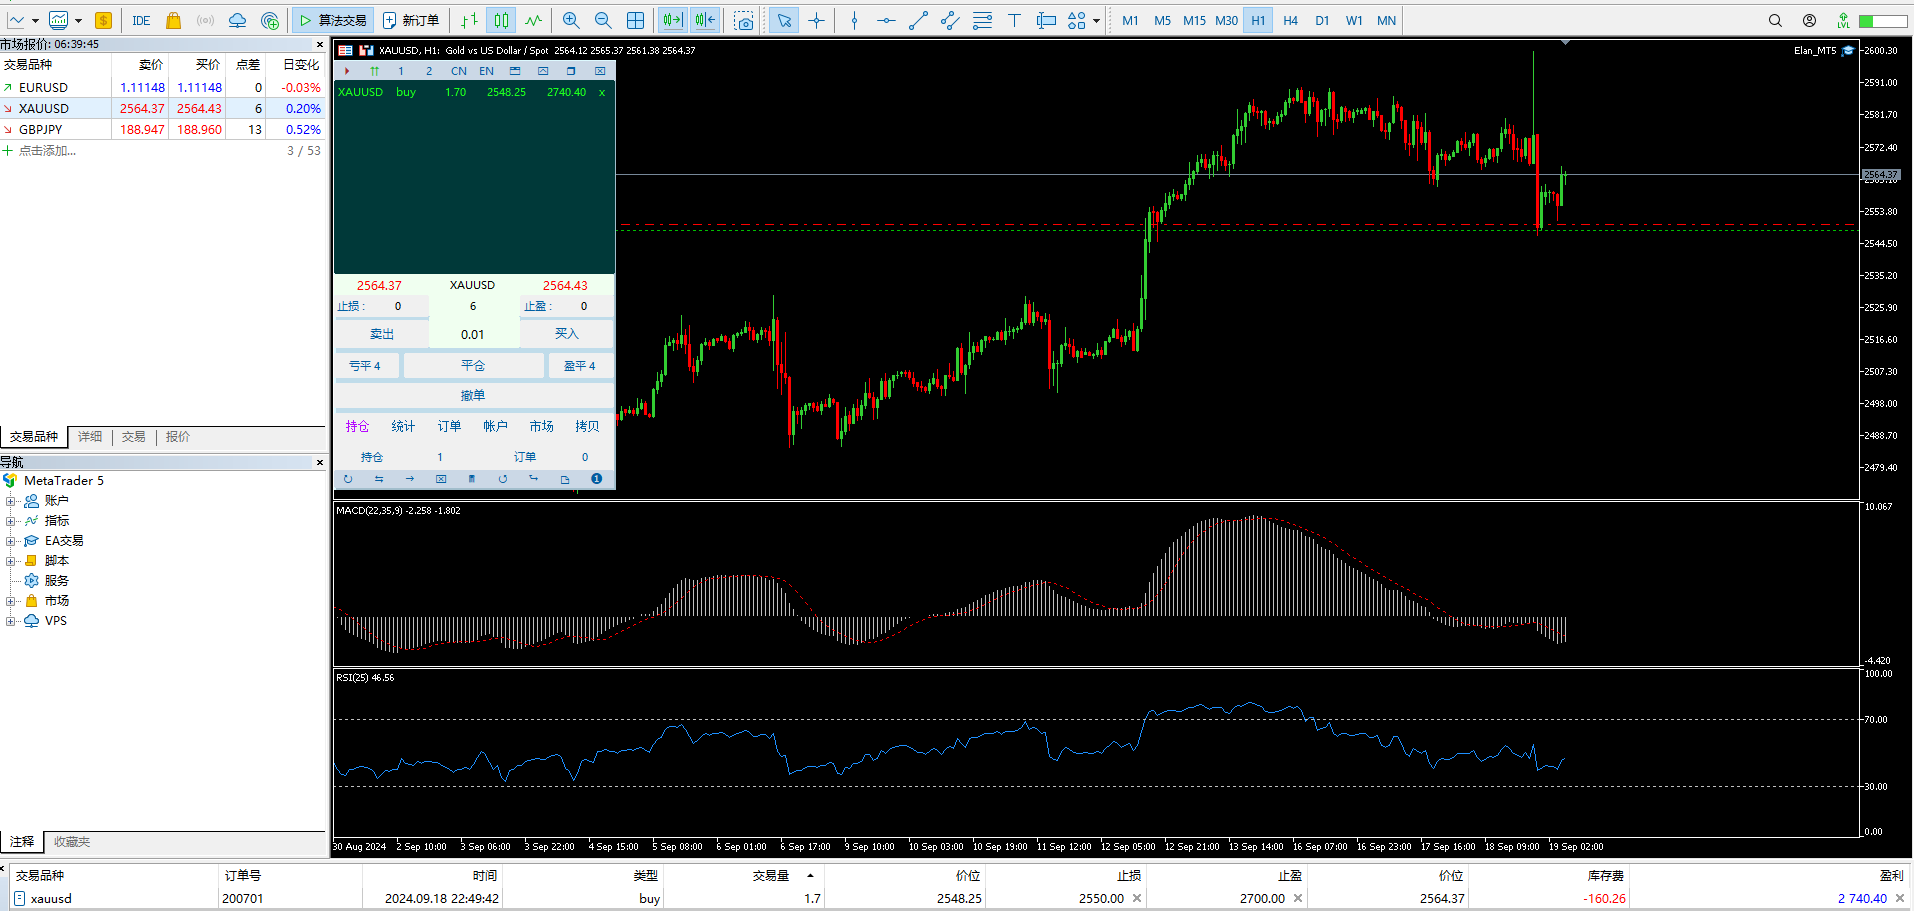Viewport: 1914px width, 911px height.
Task: Click the 亏平 4 button
Action: pos(365,366)
